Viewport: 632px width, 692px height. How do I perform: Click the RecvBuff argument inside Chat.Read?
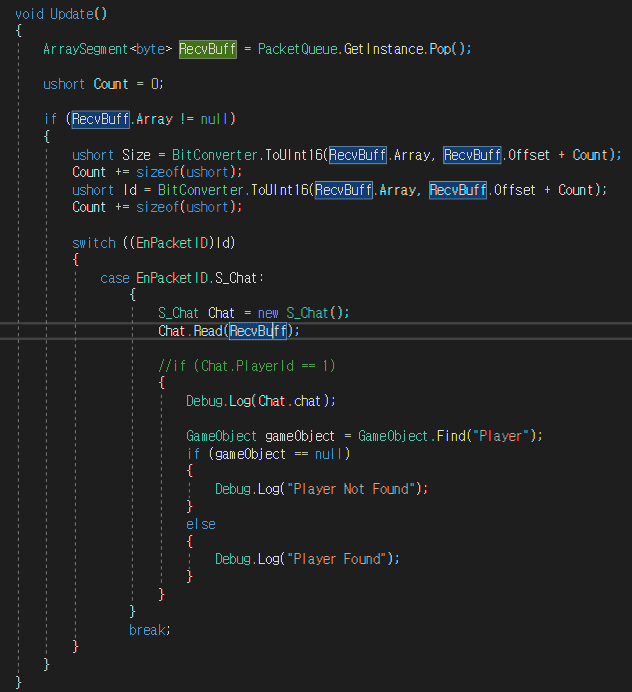point(258,331)
